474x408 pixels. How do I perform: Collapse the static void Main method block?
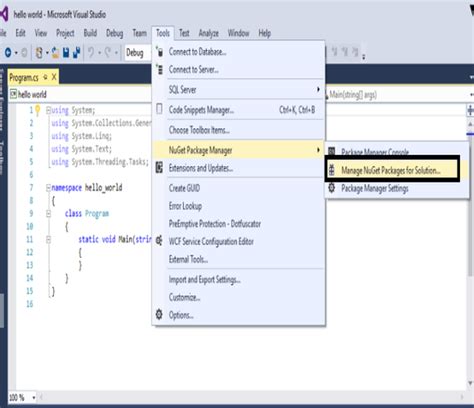(48, 240)
